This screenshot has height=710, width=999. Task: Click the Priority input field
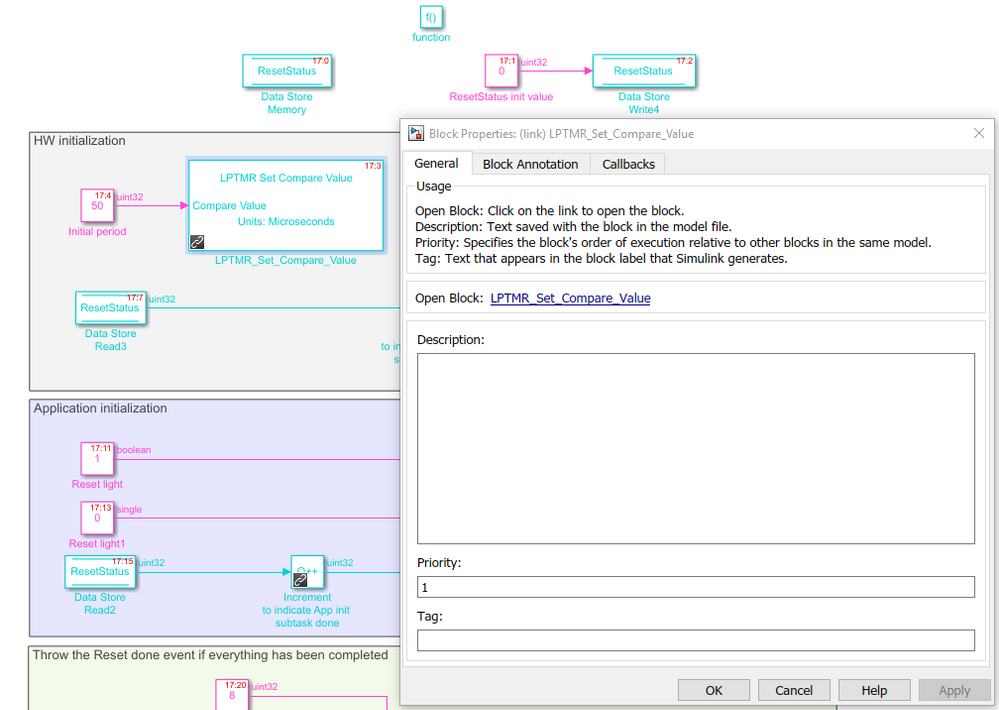[696, 587]
